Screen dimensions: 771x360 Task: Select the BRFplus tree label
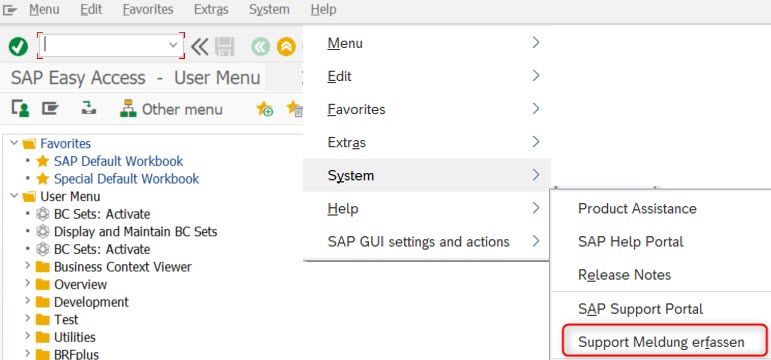pyautogui.click(x=77, y=354)
